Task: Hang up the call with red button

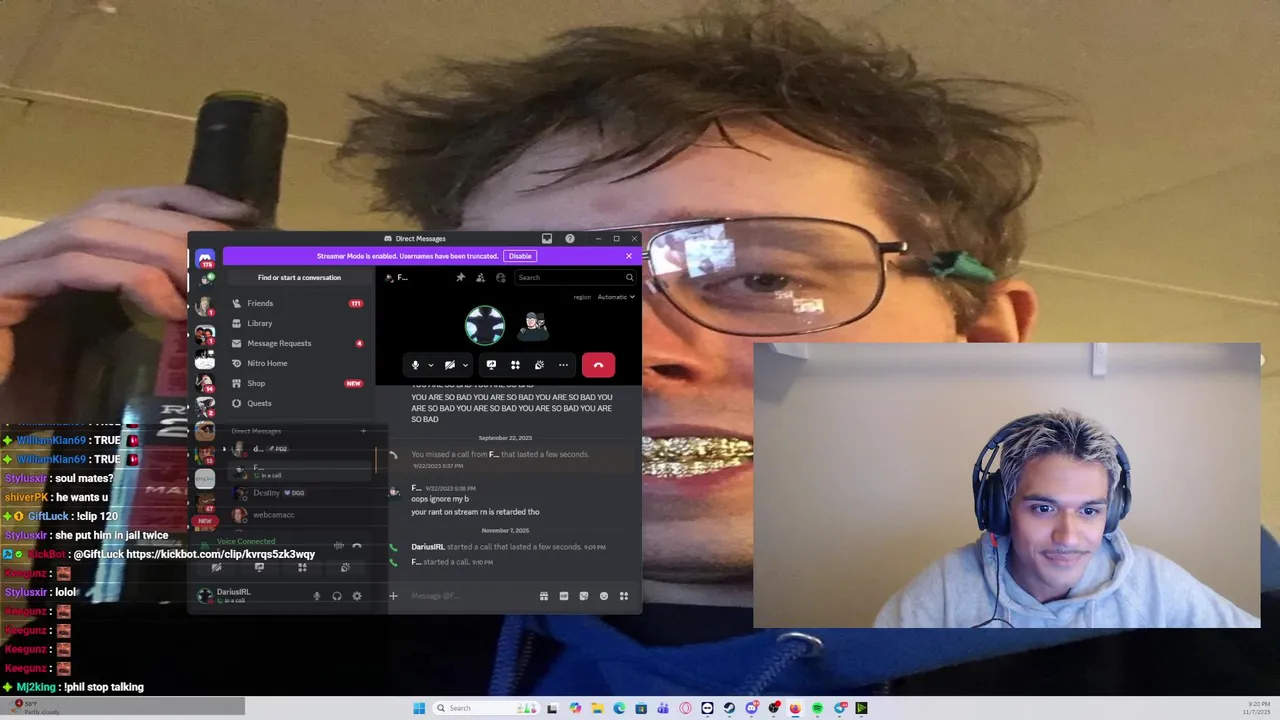Action: 598,365
